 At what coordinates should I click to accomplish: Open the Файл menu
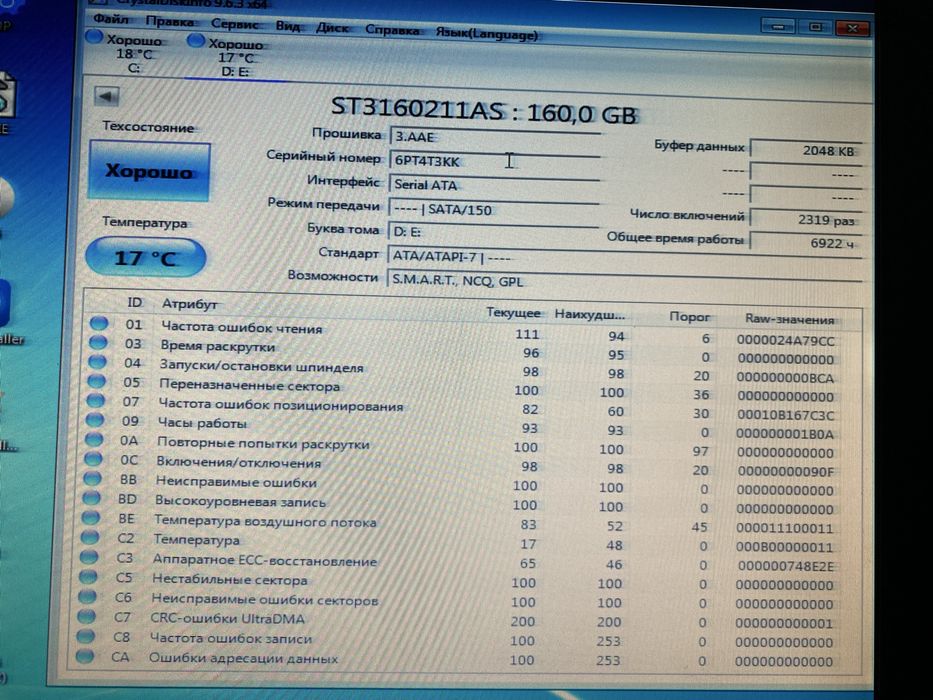pyautogui.click(x=111, y=19)
